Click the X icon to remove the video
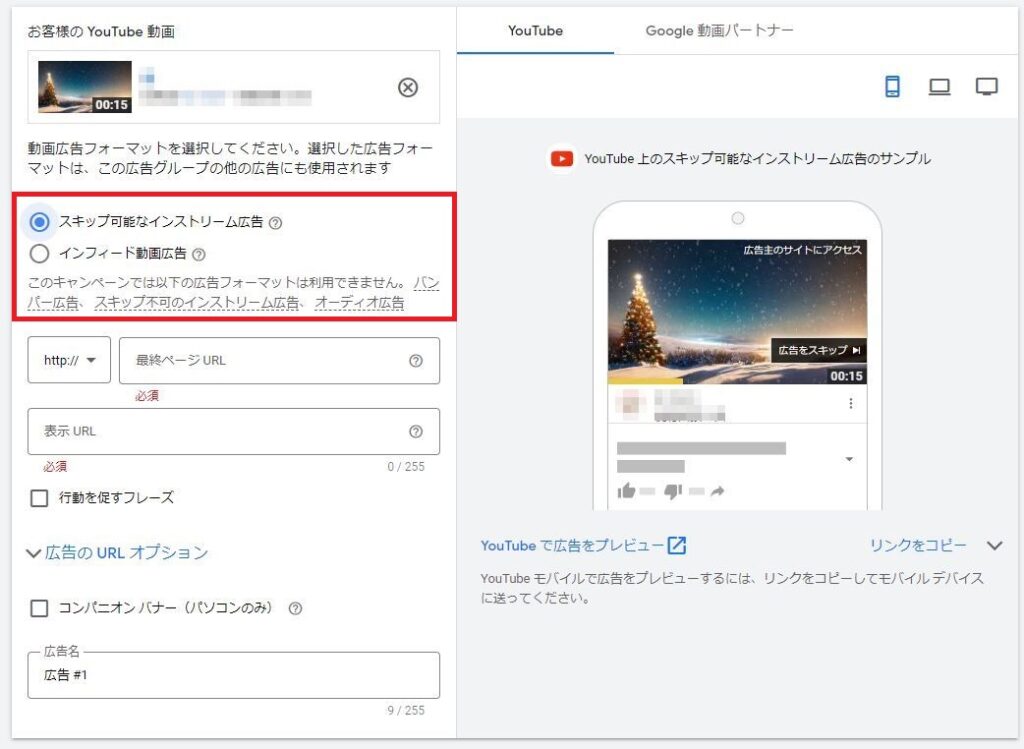1024x749 pixels. pos(408,88)
